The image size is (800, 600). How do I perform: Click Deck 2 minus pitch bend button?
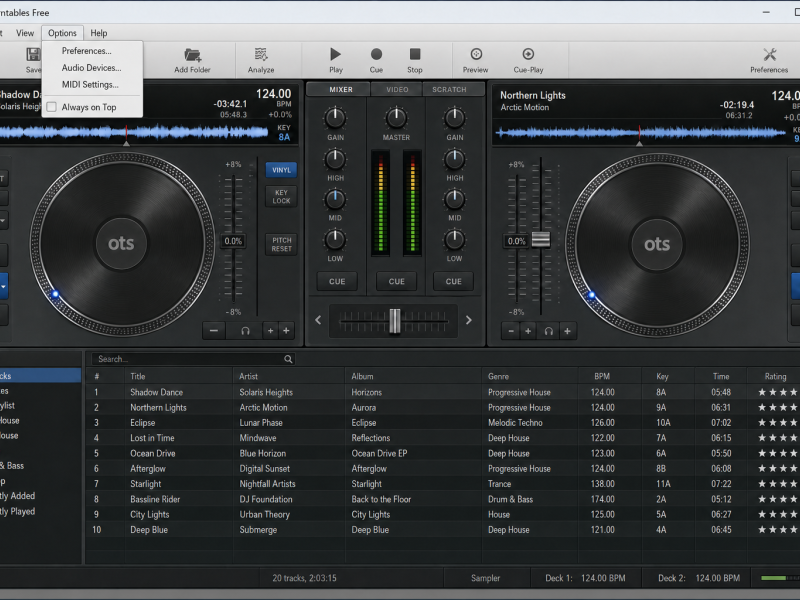coord(511,331)
